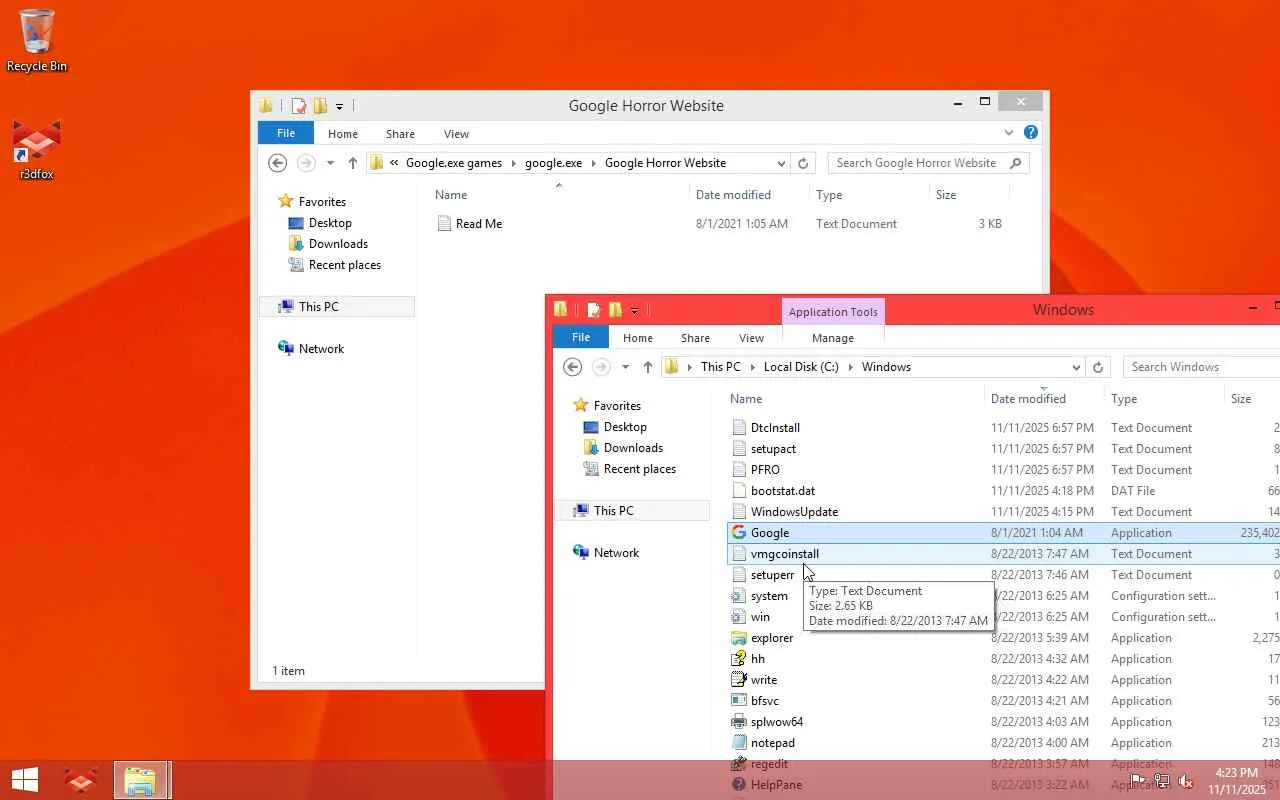Switch to Home tab in Google Horror Website window
This screenshot has height=800, width=1280.
pyautogui.click(x=343, y=133)
